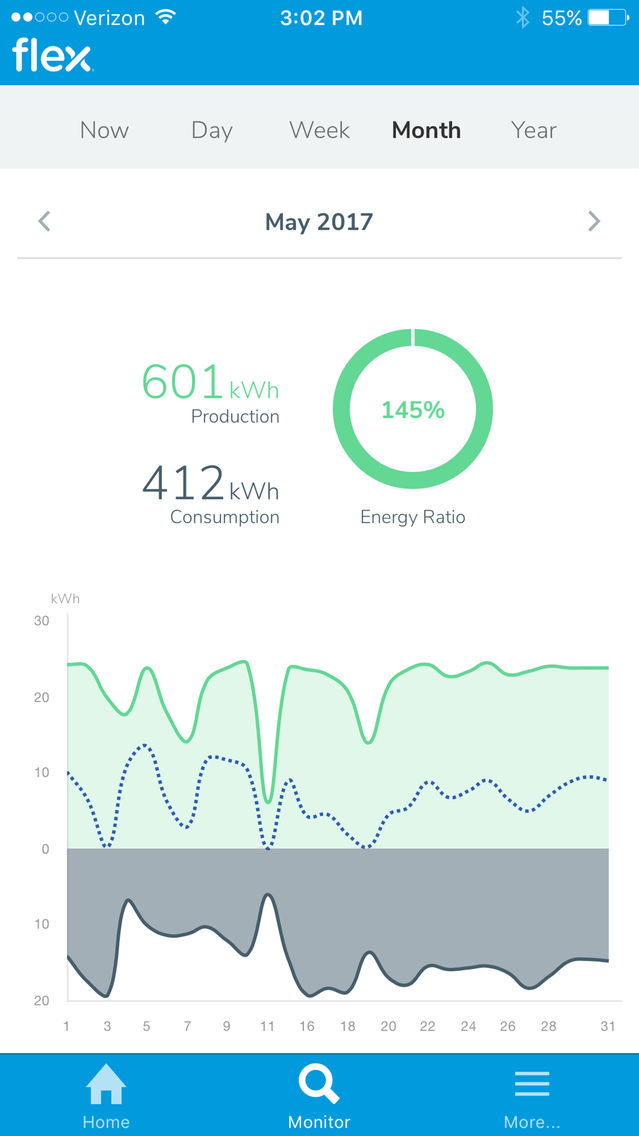Image resolution: width=639 pixels, height=1136 pixels.
Task: Tap the May 2017 heading
Action: [x=319, y=222]
